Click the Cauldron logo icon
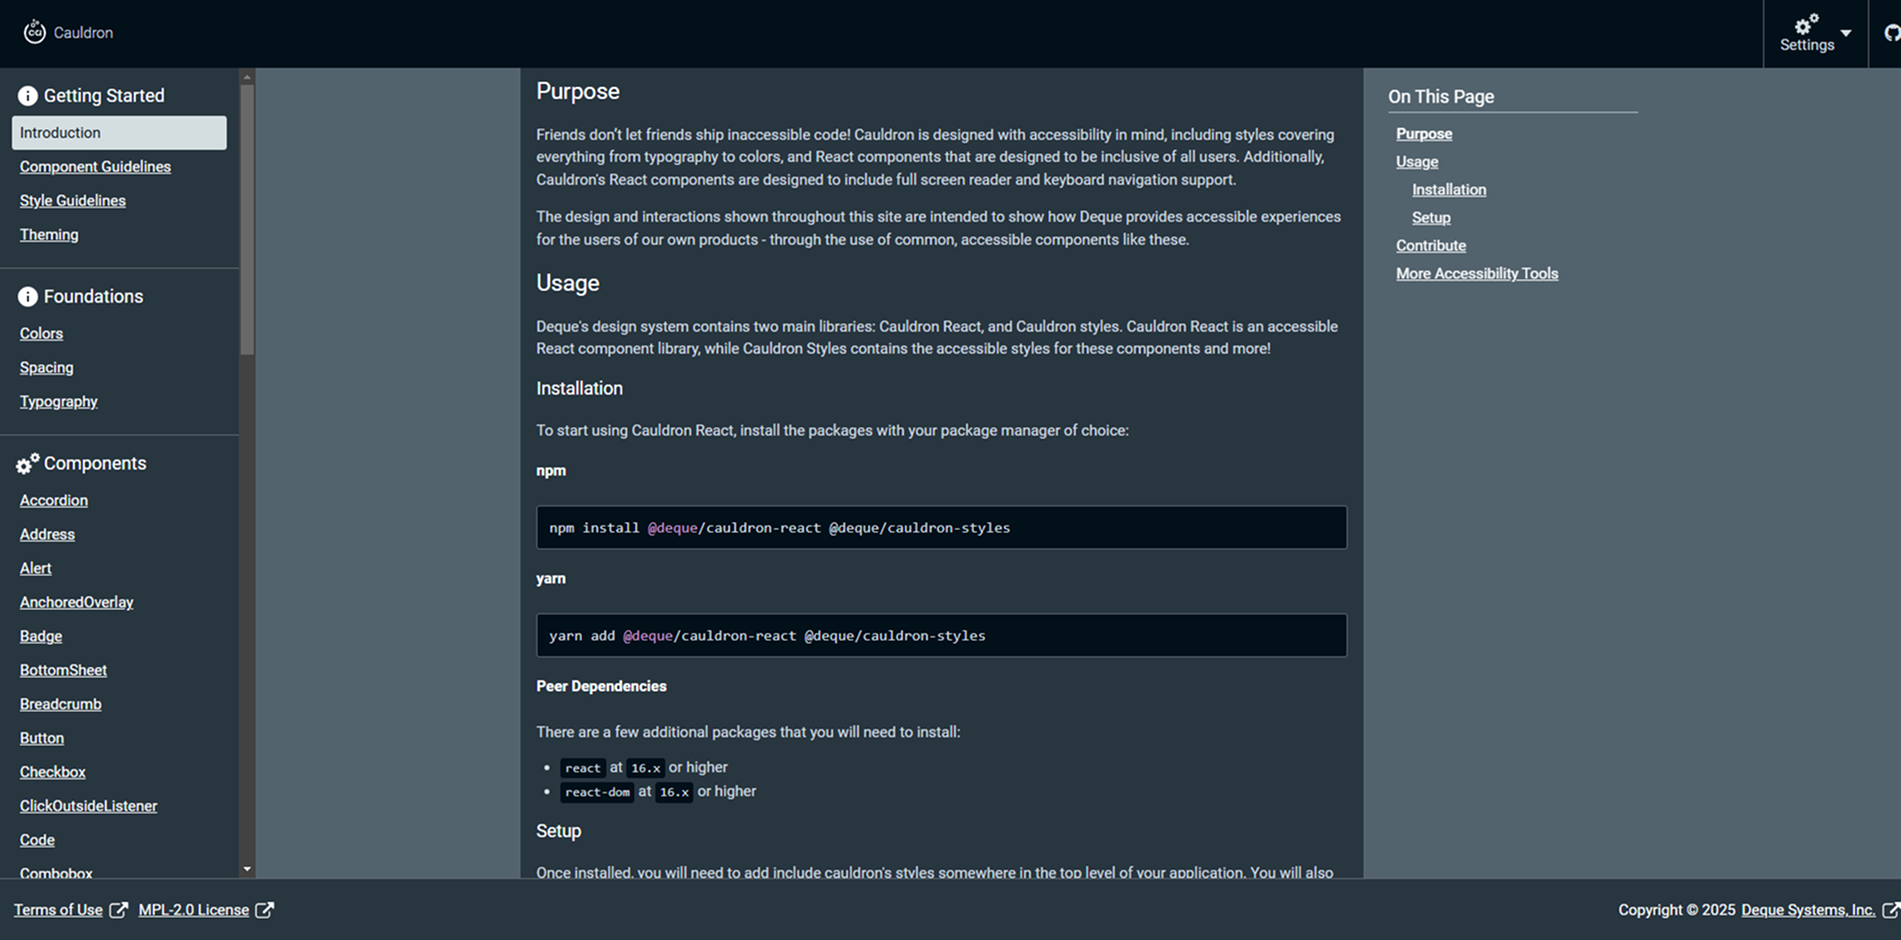This screenshot has width=1901, height=940. pos(35,32)
